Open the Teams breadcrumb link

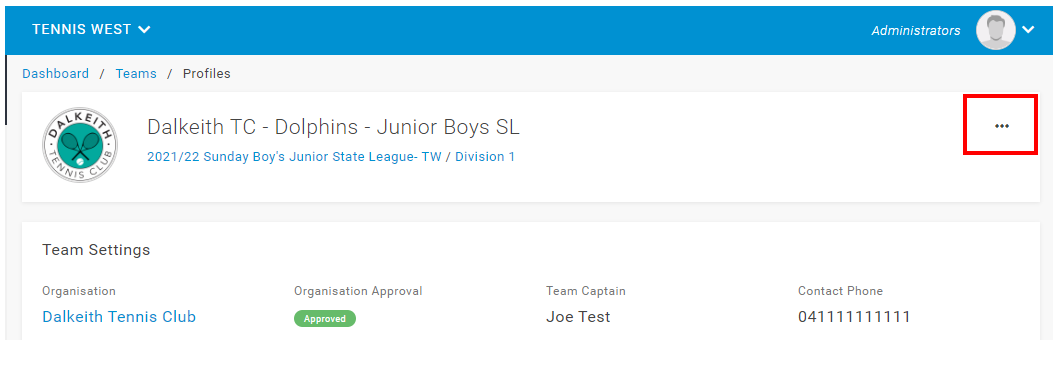point(136,74)
